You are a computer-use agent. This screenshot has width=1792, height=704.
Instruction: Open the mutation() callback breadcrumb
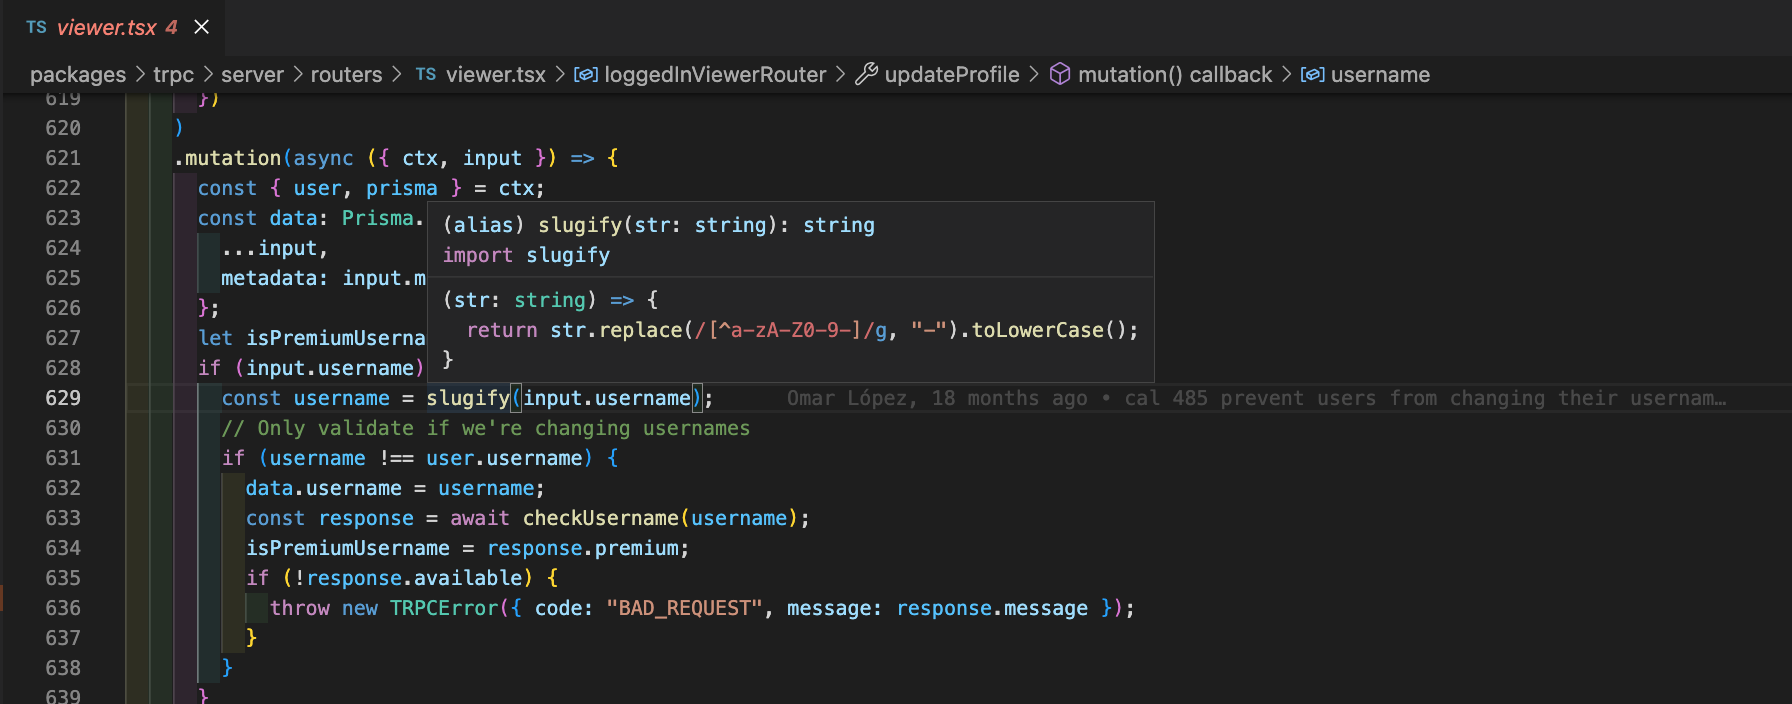[x=1175, y=75]
